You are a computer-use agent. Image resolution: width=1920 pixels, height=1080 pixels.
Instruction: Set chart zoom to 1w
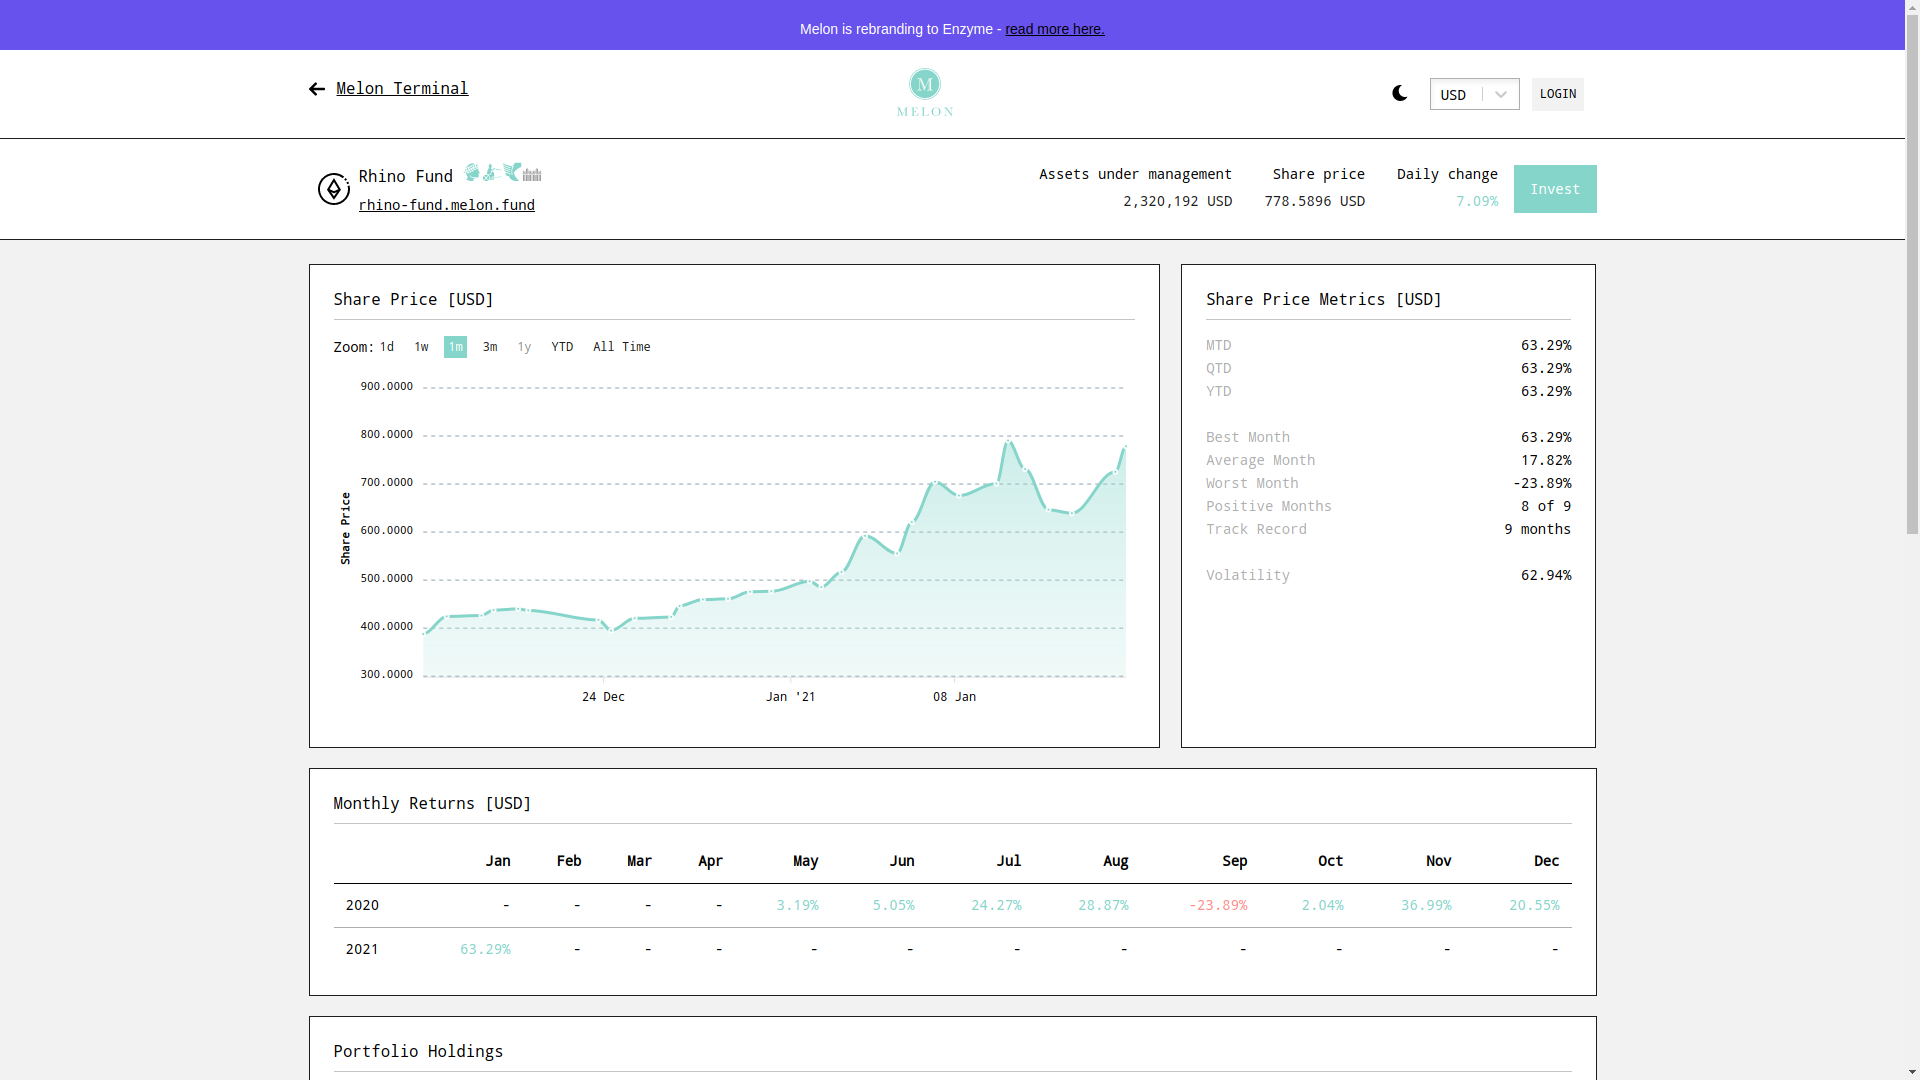(x=421, y=347)
